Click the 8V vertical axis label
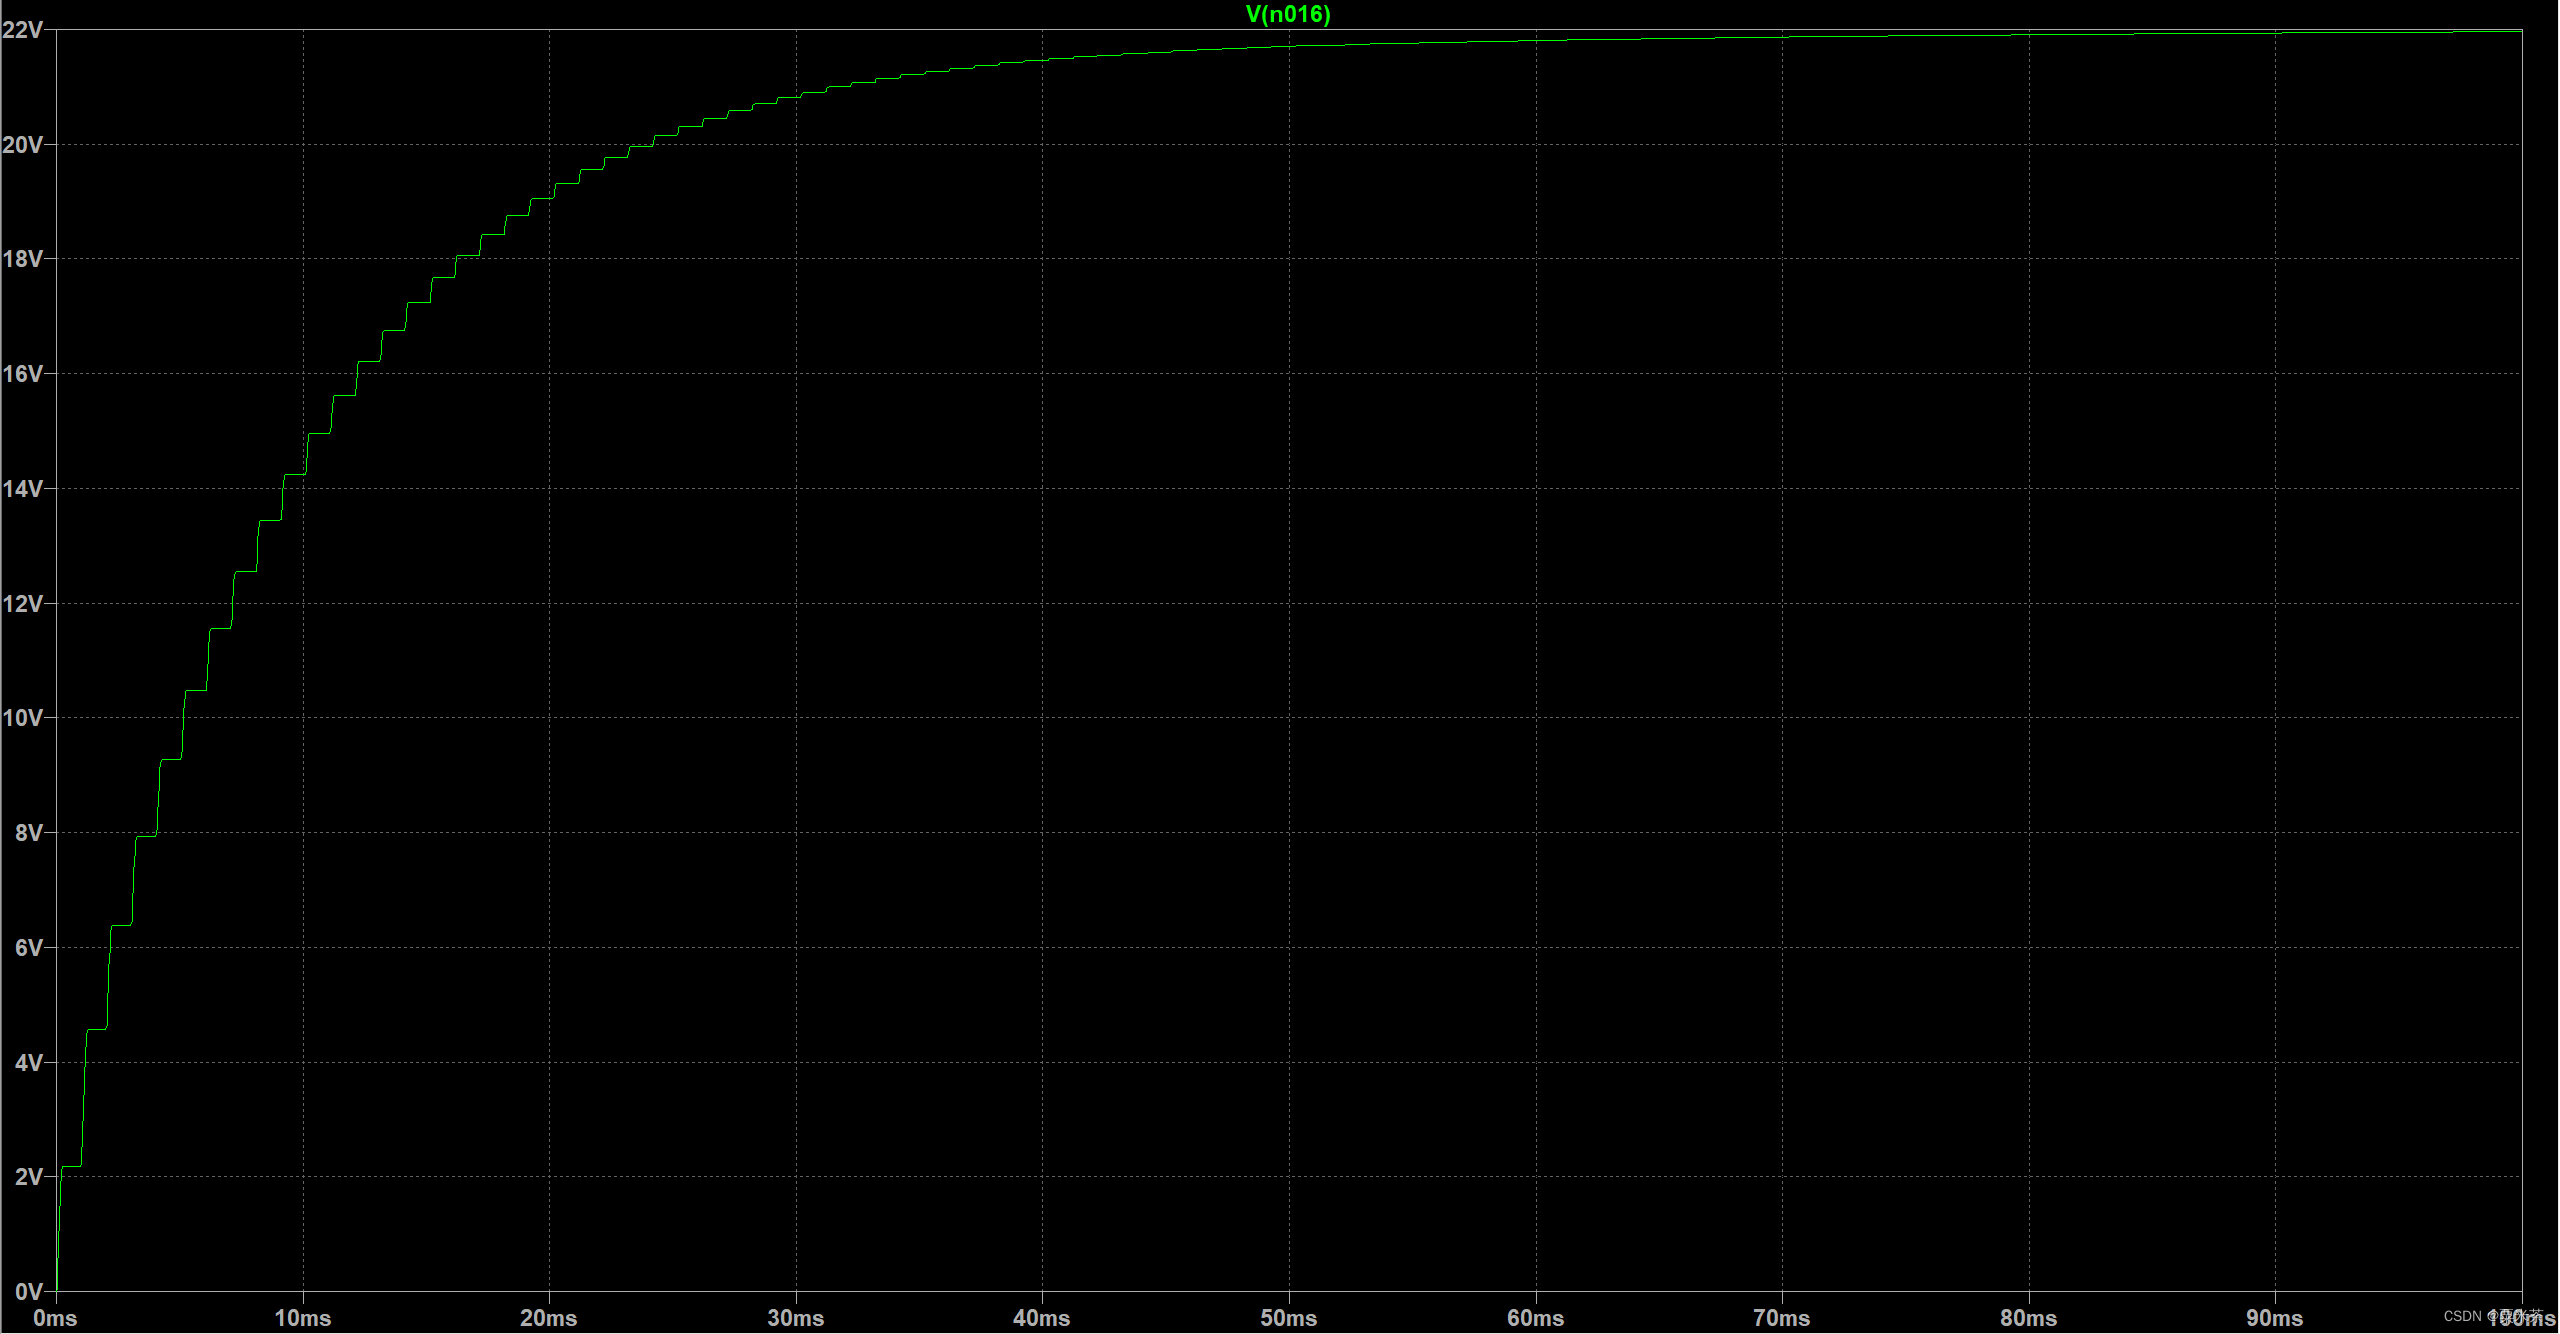Screen dimensions: 2560x1334 29,833
